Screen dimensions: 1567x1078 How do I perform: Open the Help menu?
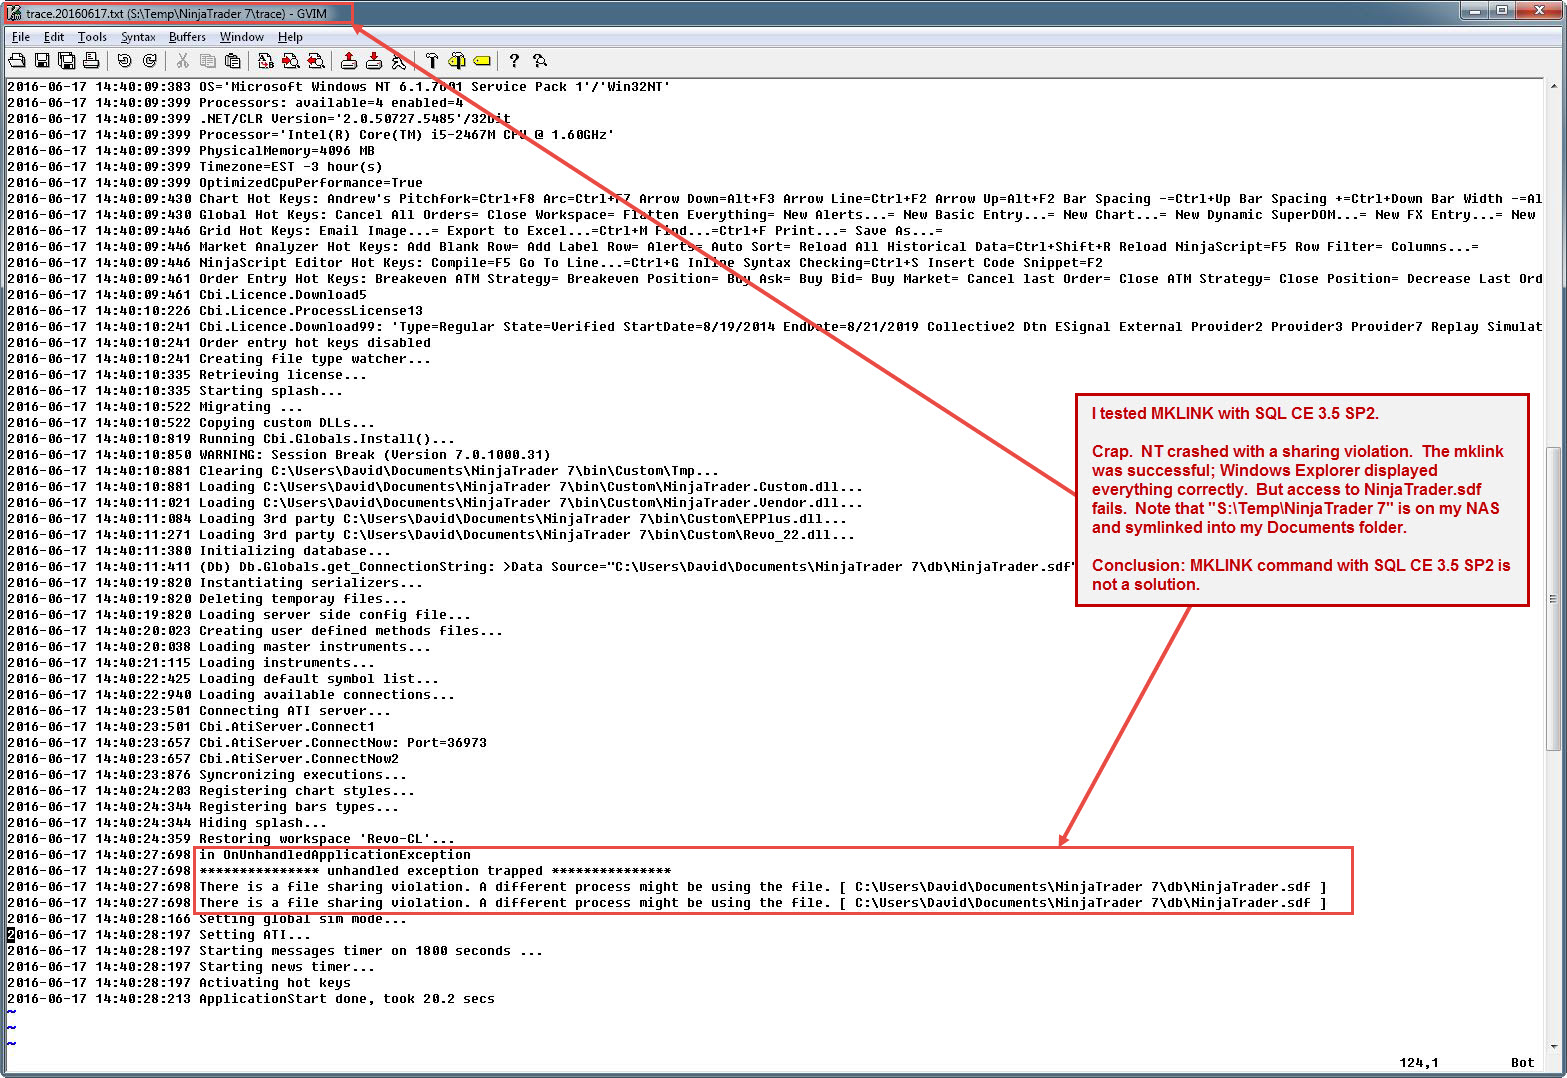coord(290,37)
